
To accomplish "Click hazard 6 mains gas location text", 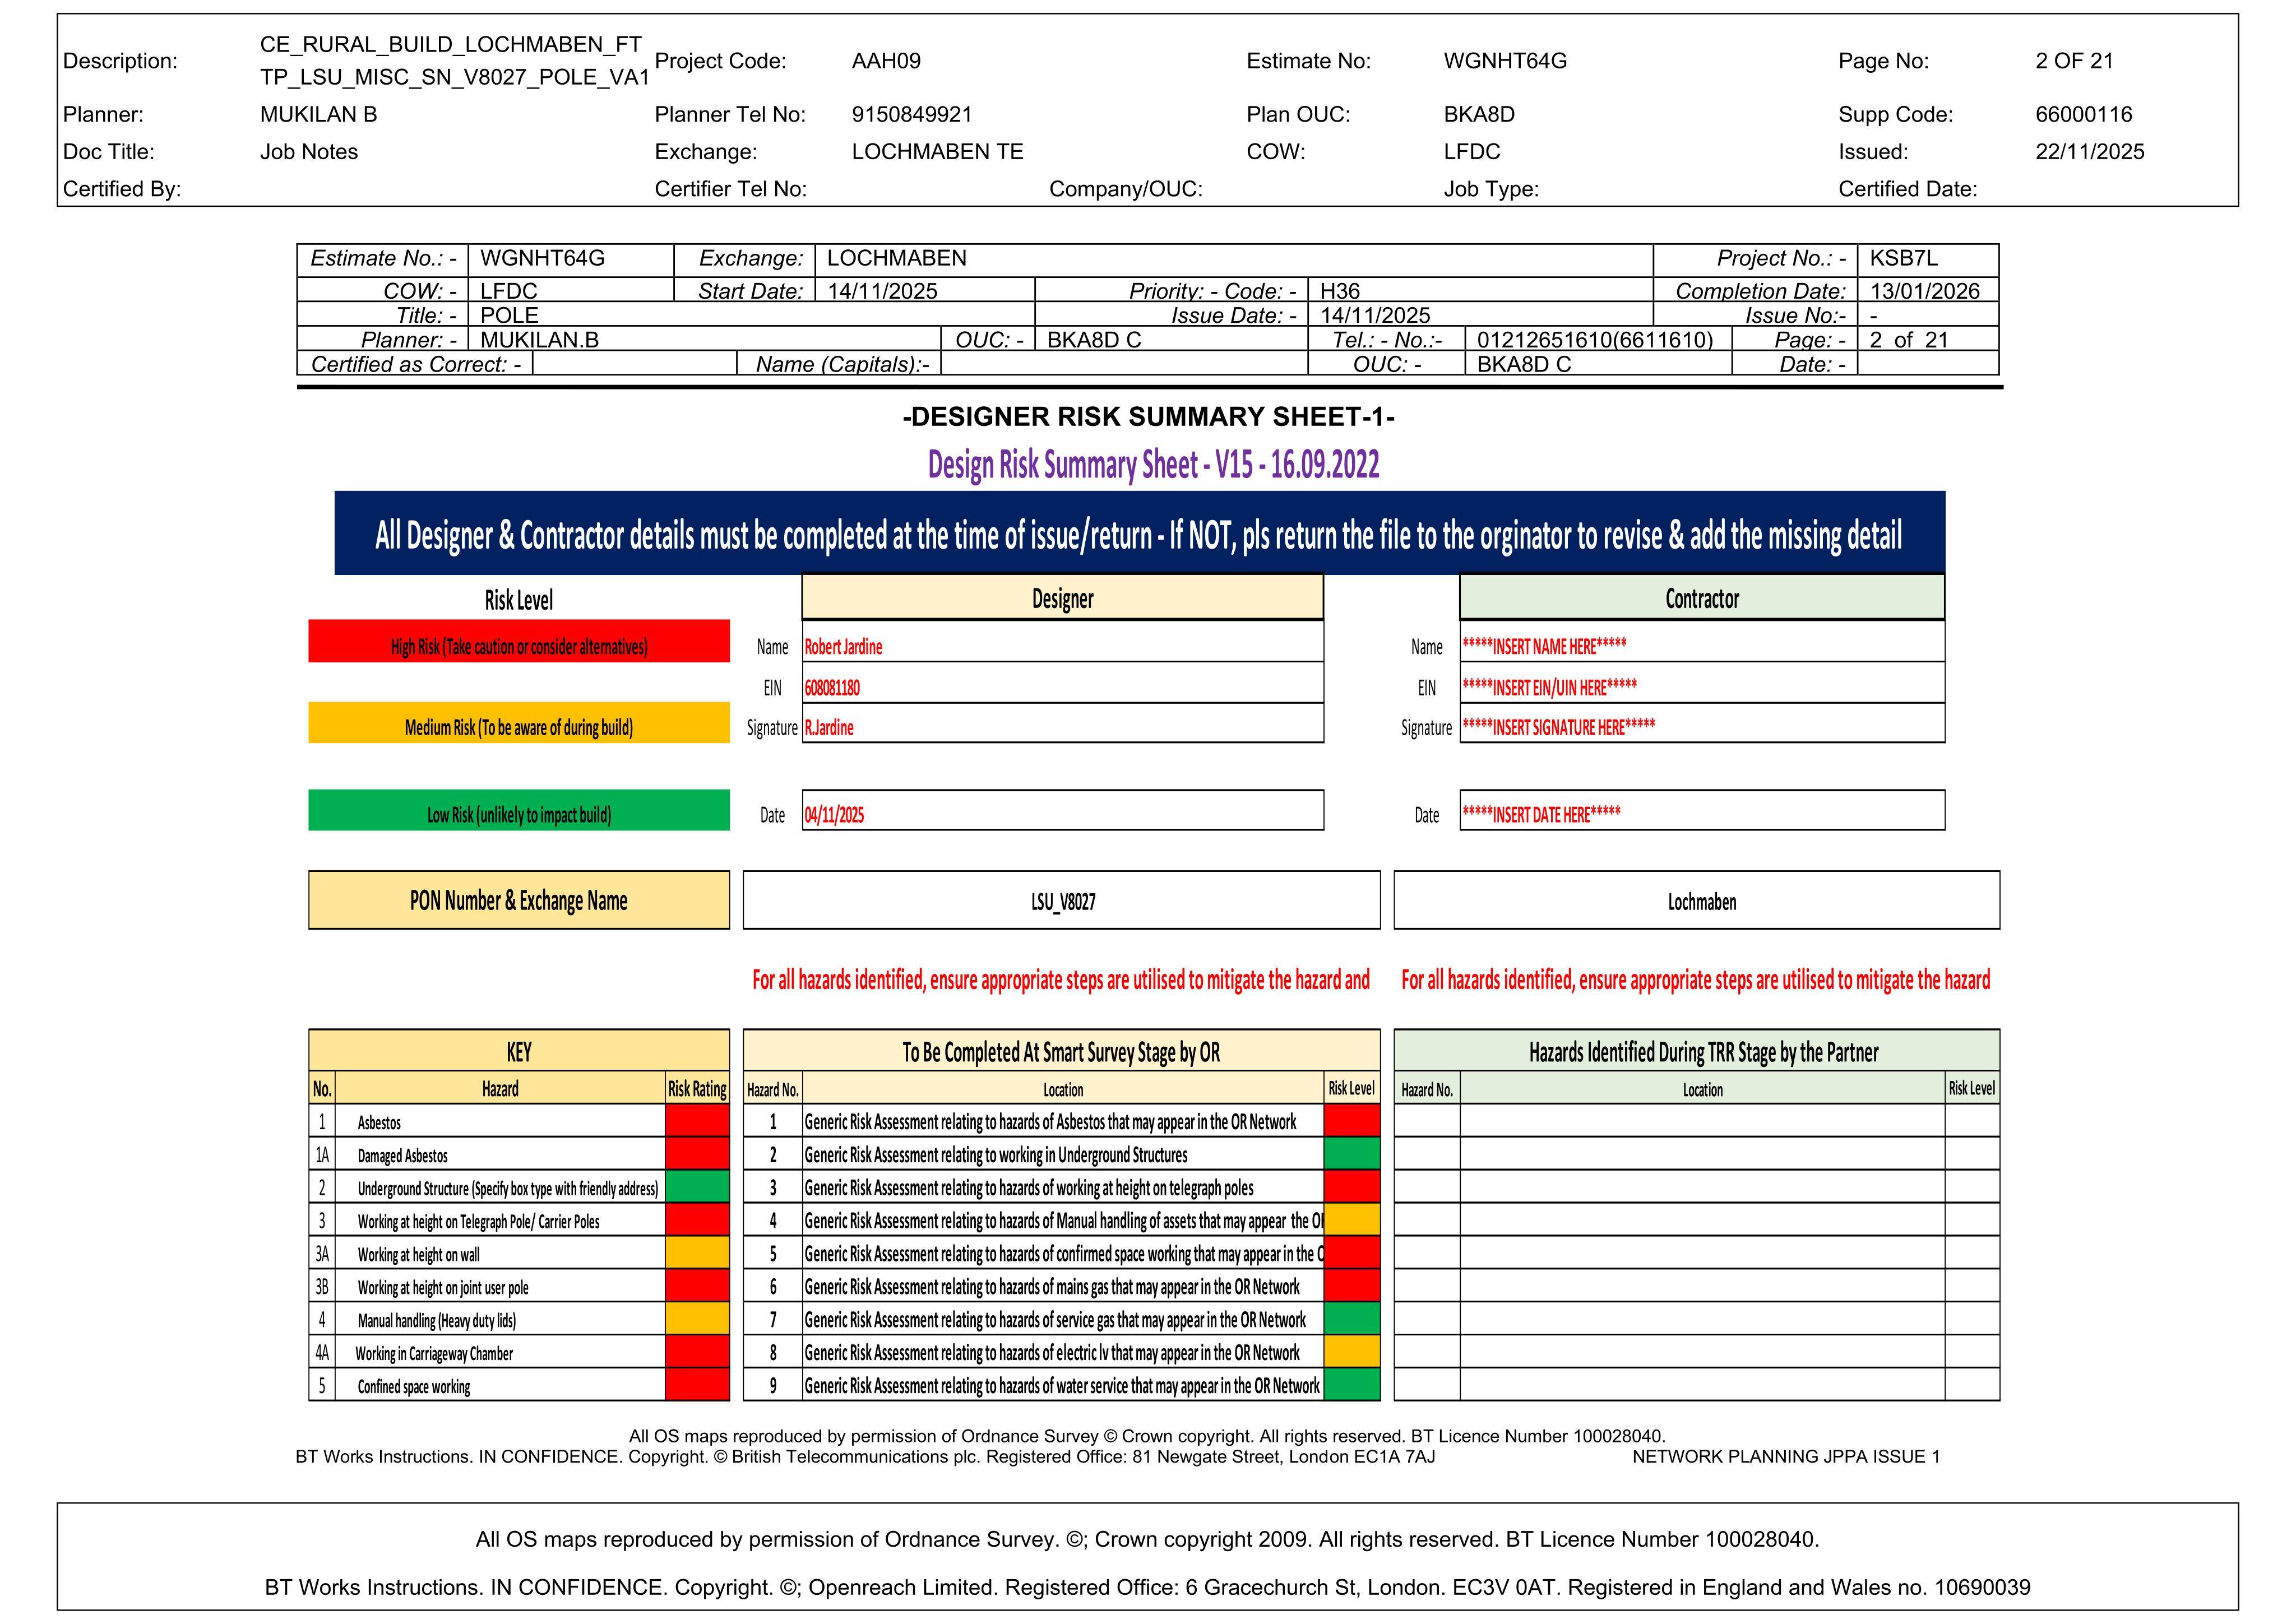I will (1052, 1286).
